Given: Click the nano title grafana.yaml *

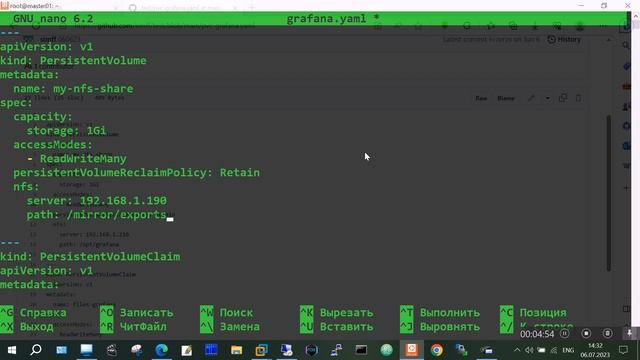Looking at the screenshot, I should pos(333,19).
